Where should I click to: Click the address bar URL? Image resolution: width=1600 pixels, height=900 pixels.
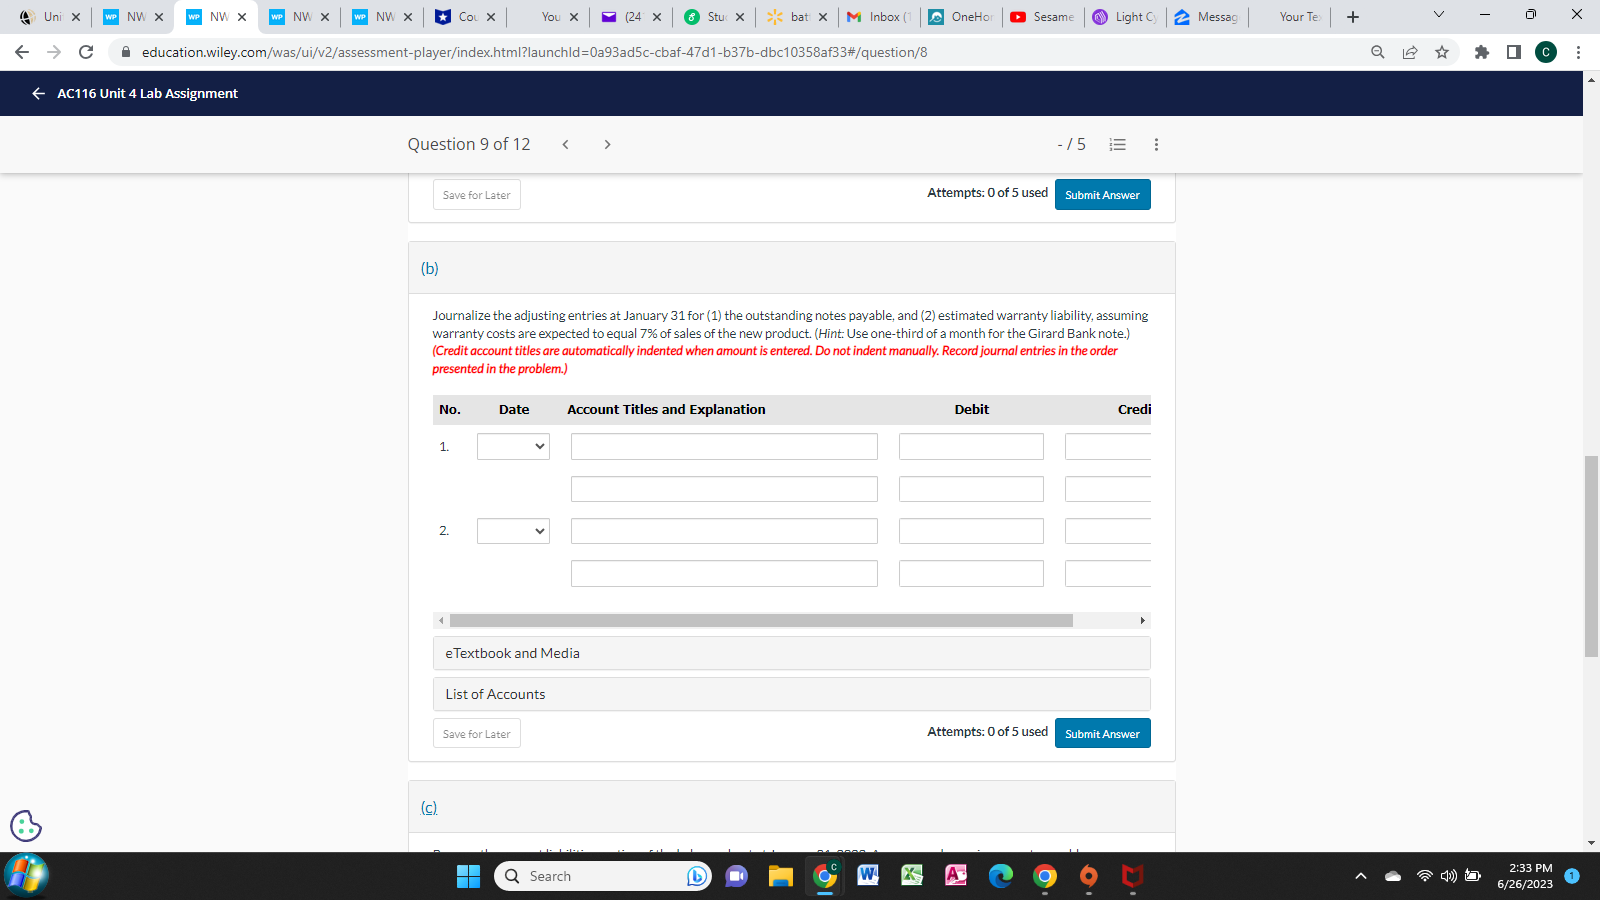coord(534,52)
